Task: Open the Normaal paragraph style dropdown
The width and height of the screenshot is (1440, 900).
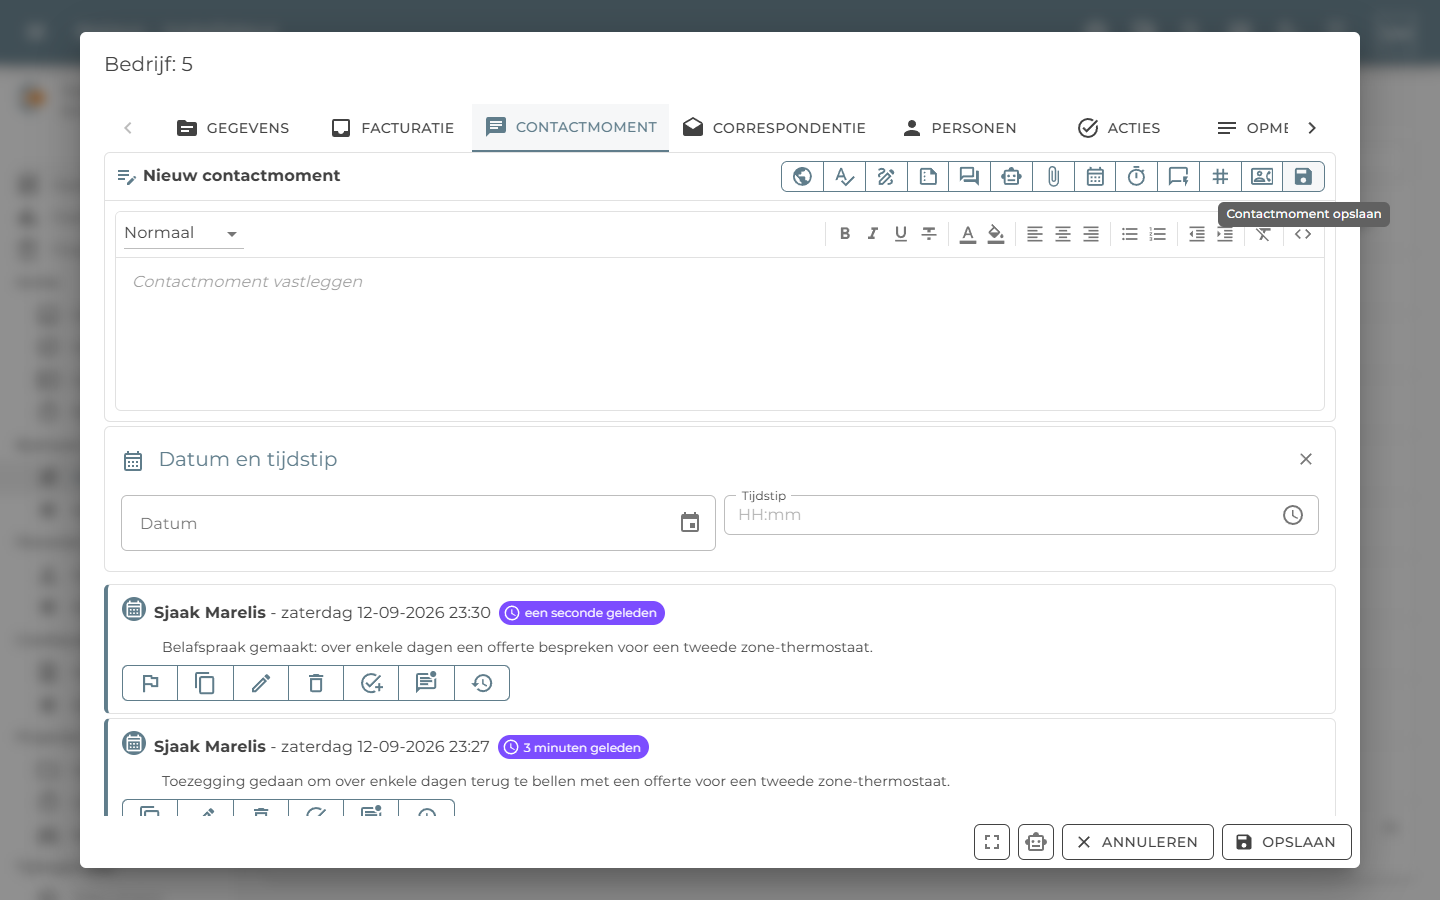Action: [x=182, y=233]
